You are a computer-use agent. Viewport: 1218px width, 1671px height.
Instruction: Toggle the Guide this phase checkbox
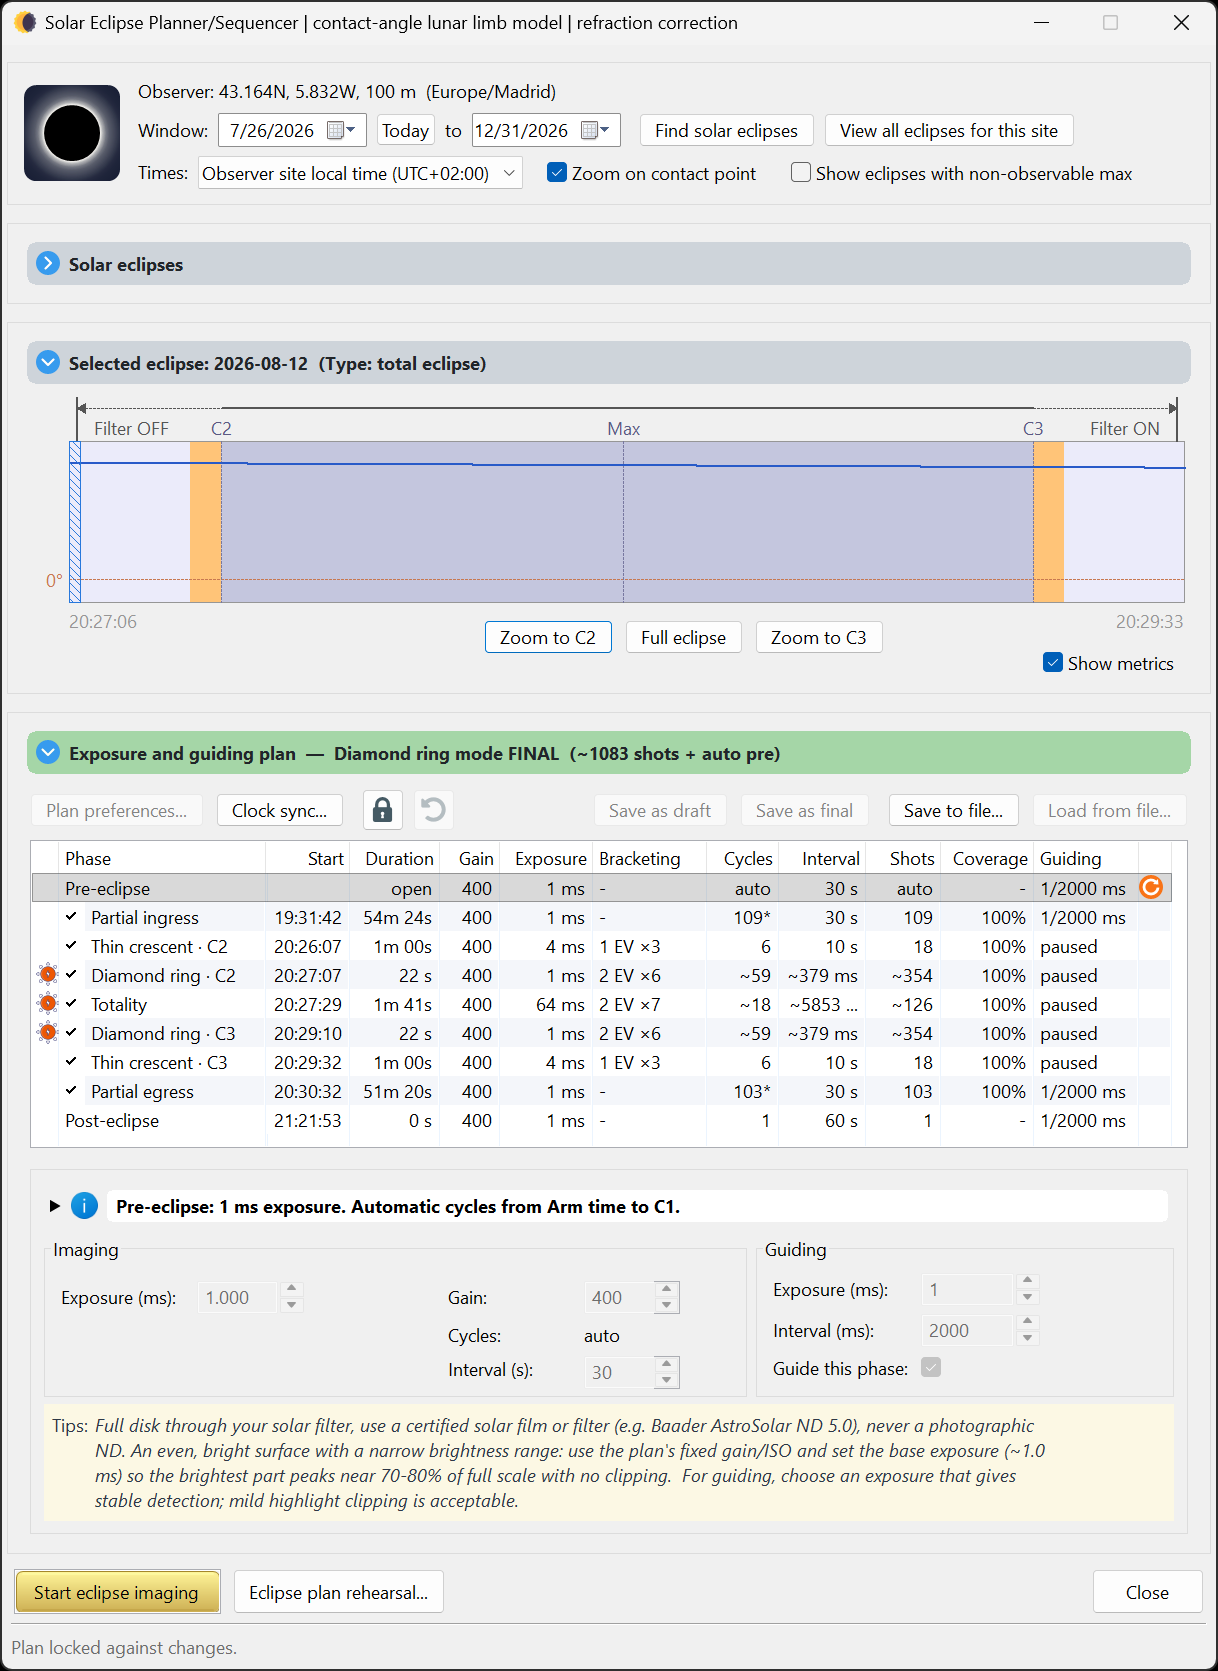931,1367
